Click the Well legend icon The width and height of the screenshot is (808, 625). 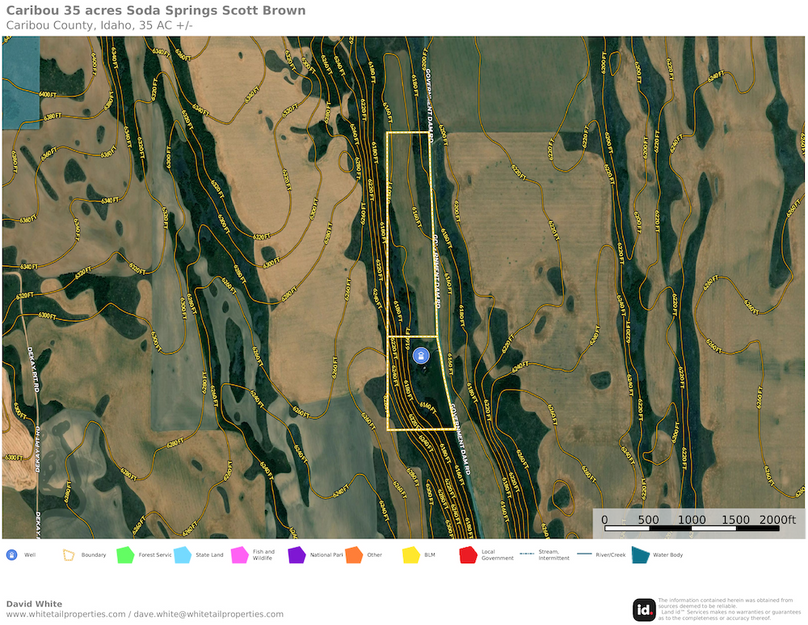click(x=11, y=554)
